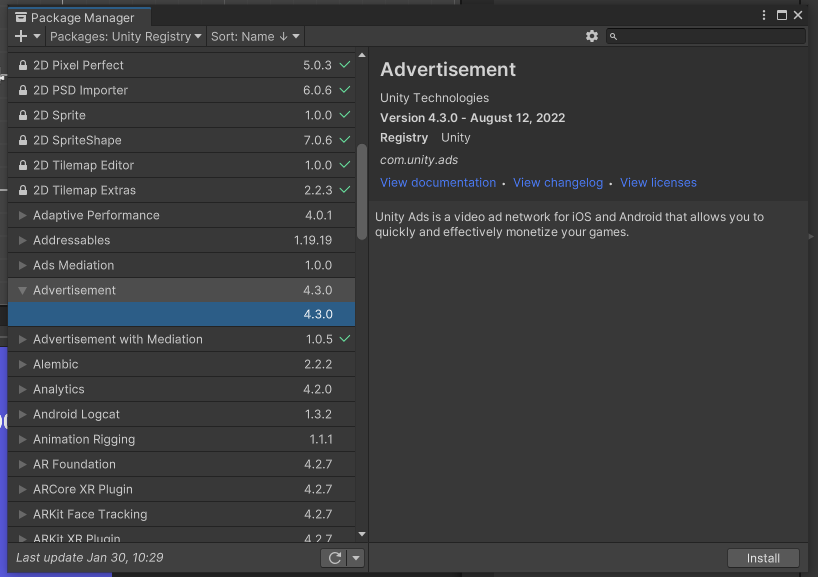Click installed checkmark on 2D Pixel Perfect
The height and width of the screenshot is (577, 818).
point(345,65)
